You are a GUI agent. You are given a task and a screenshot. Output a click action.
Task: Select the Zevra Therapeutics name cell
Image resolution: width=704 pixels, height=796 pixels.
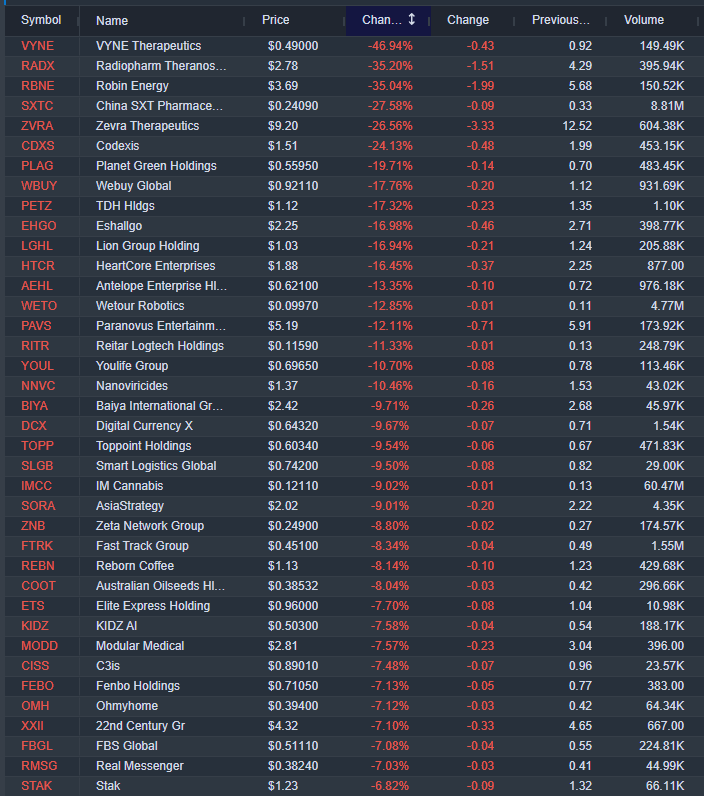point(148,126)
